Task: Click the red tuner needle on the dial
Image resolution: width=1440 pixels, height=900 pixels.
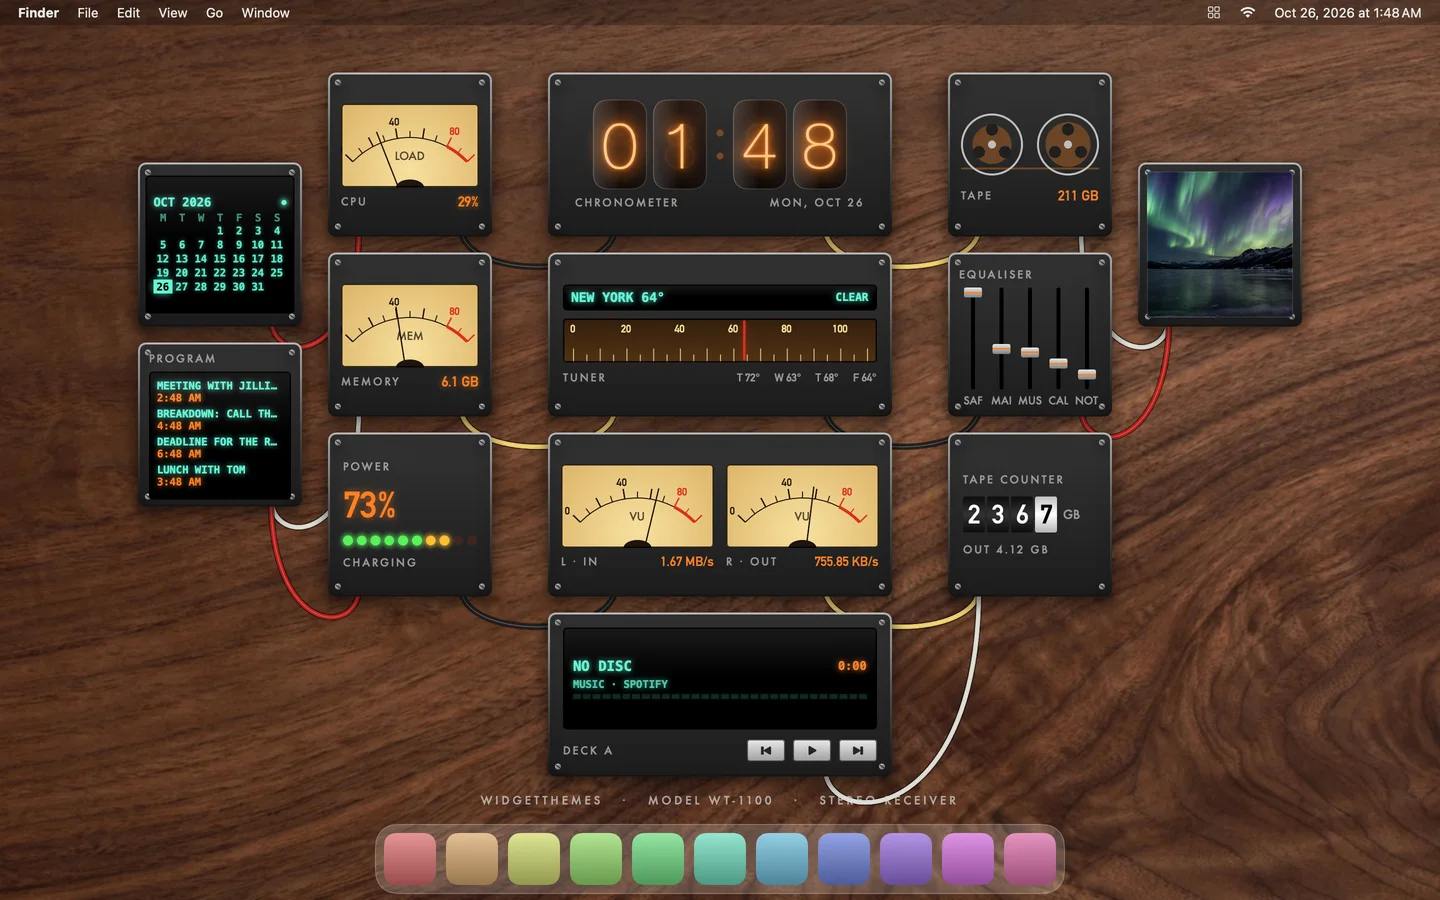Action: click(x=744, y=341)
